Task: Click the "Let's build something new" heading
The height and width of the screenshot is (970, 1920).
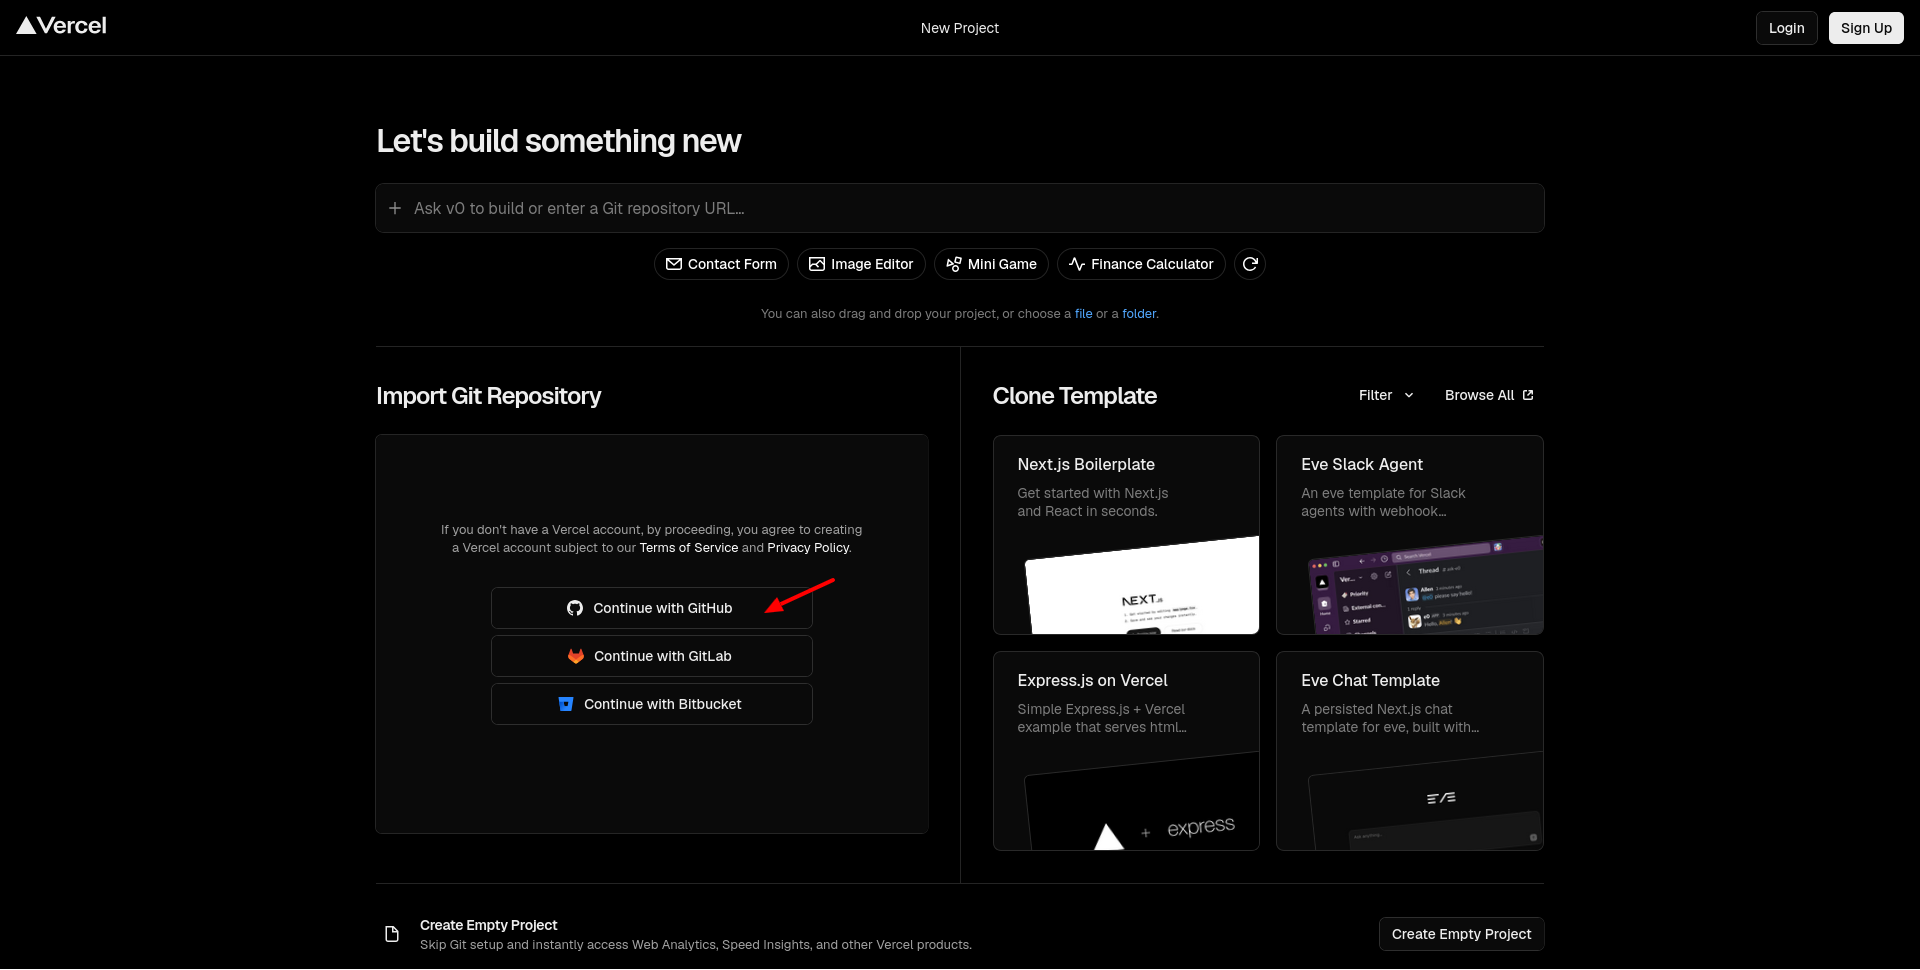Action: coord(559,141)
